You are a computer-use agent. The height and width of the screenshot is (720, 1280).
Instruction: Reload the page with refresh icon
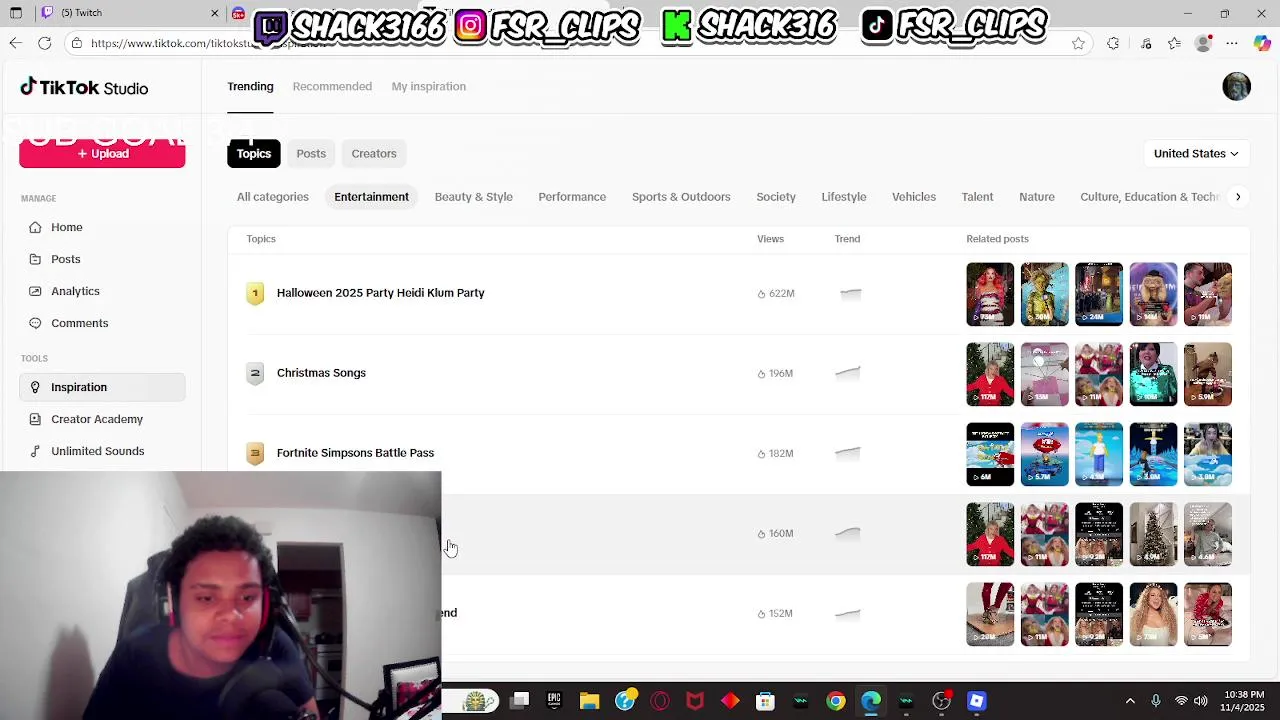tap(45, 43)
